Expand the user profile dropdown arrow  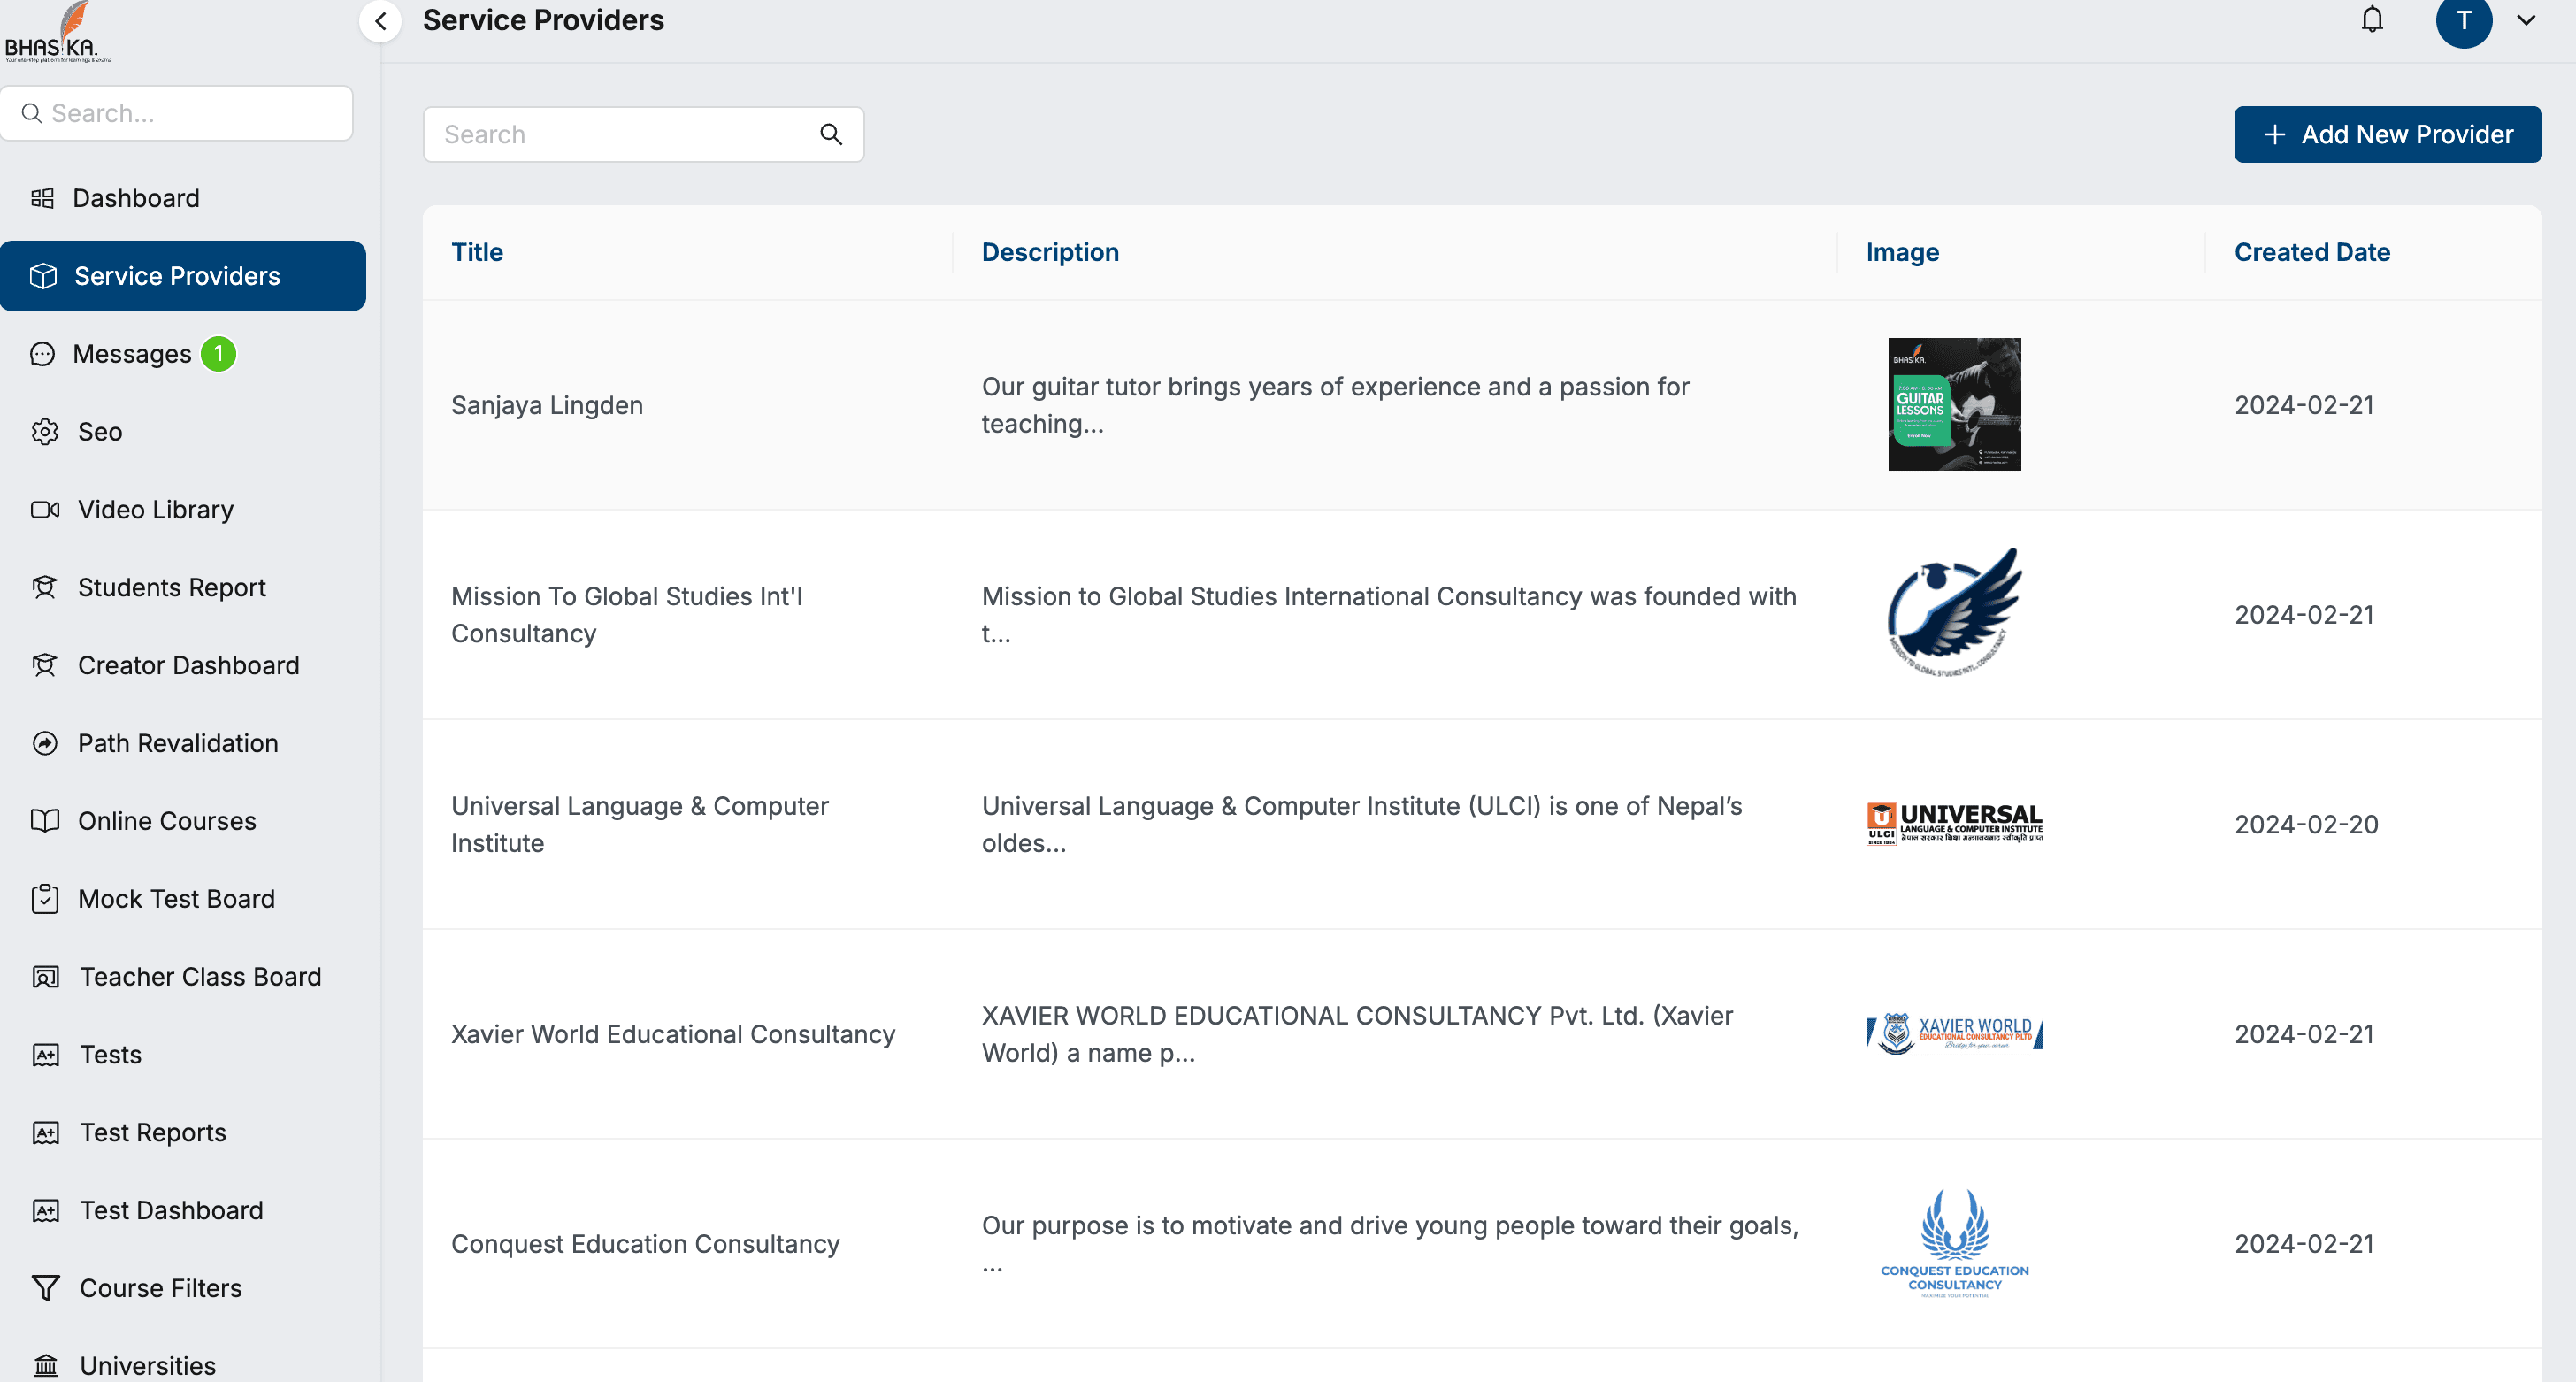coord(2526,20)
